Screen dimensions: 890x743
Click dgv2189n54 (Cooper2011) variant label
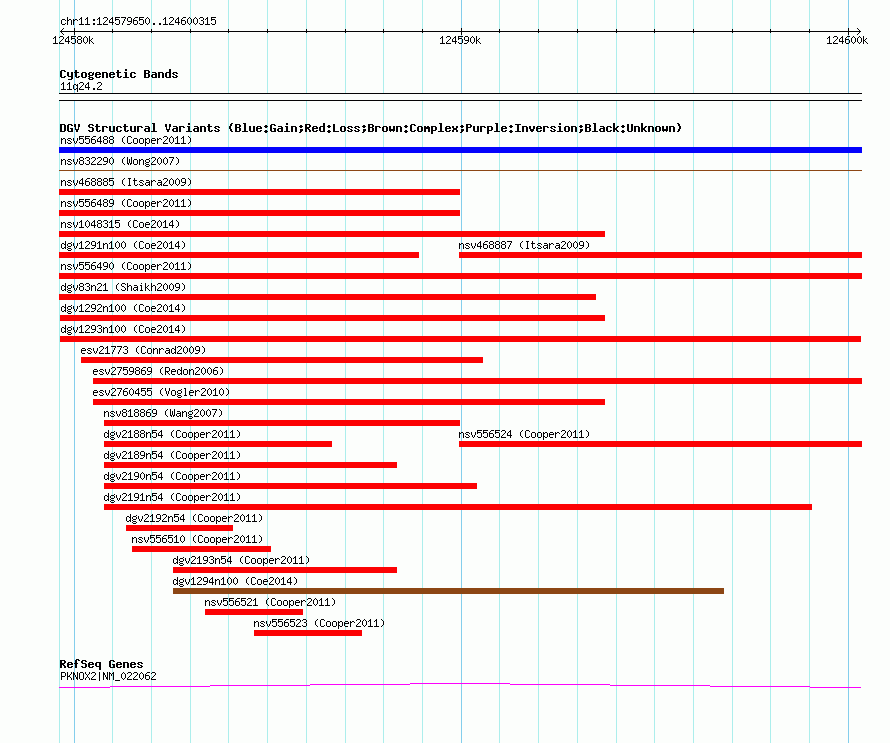click(x=172, y=455)
